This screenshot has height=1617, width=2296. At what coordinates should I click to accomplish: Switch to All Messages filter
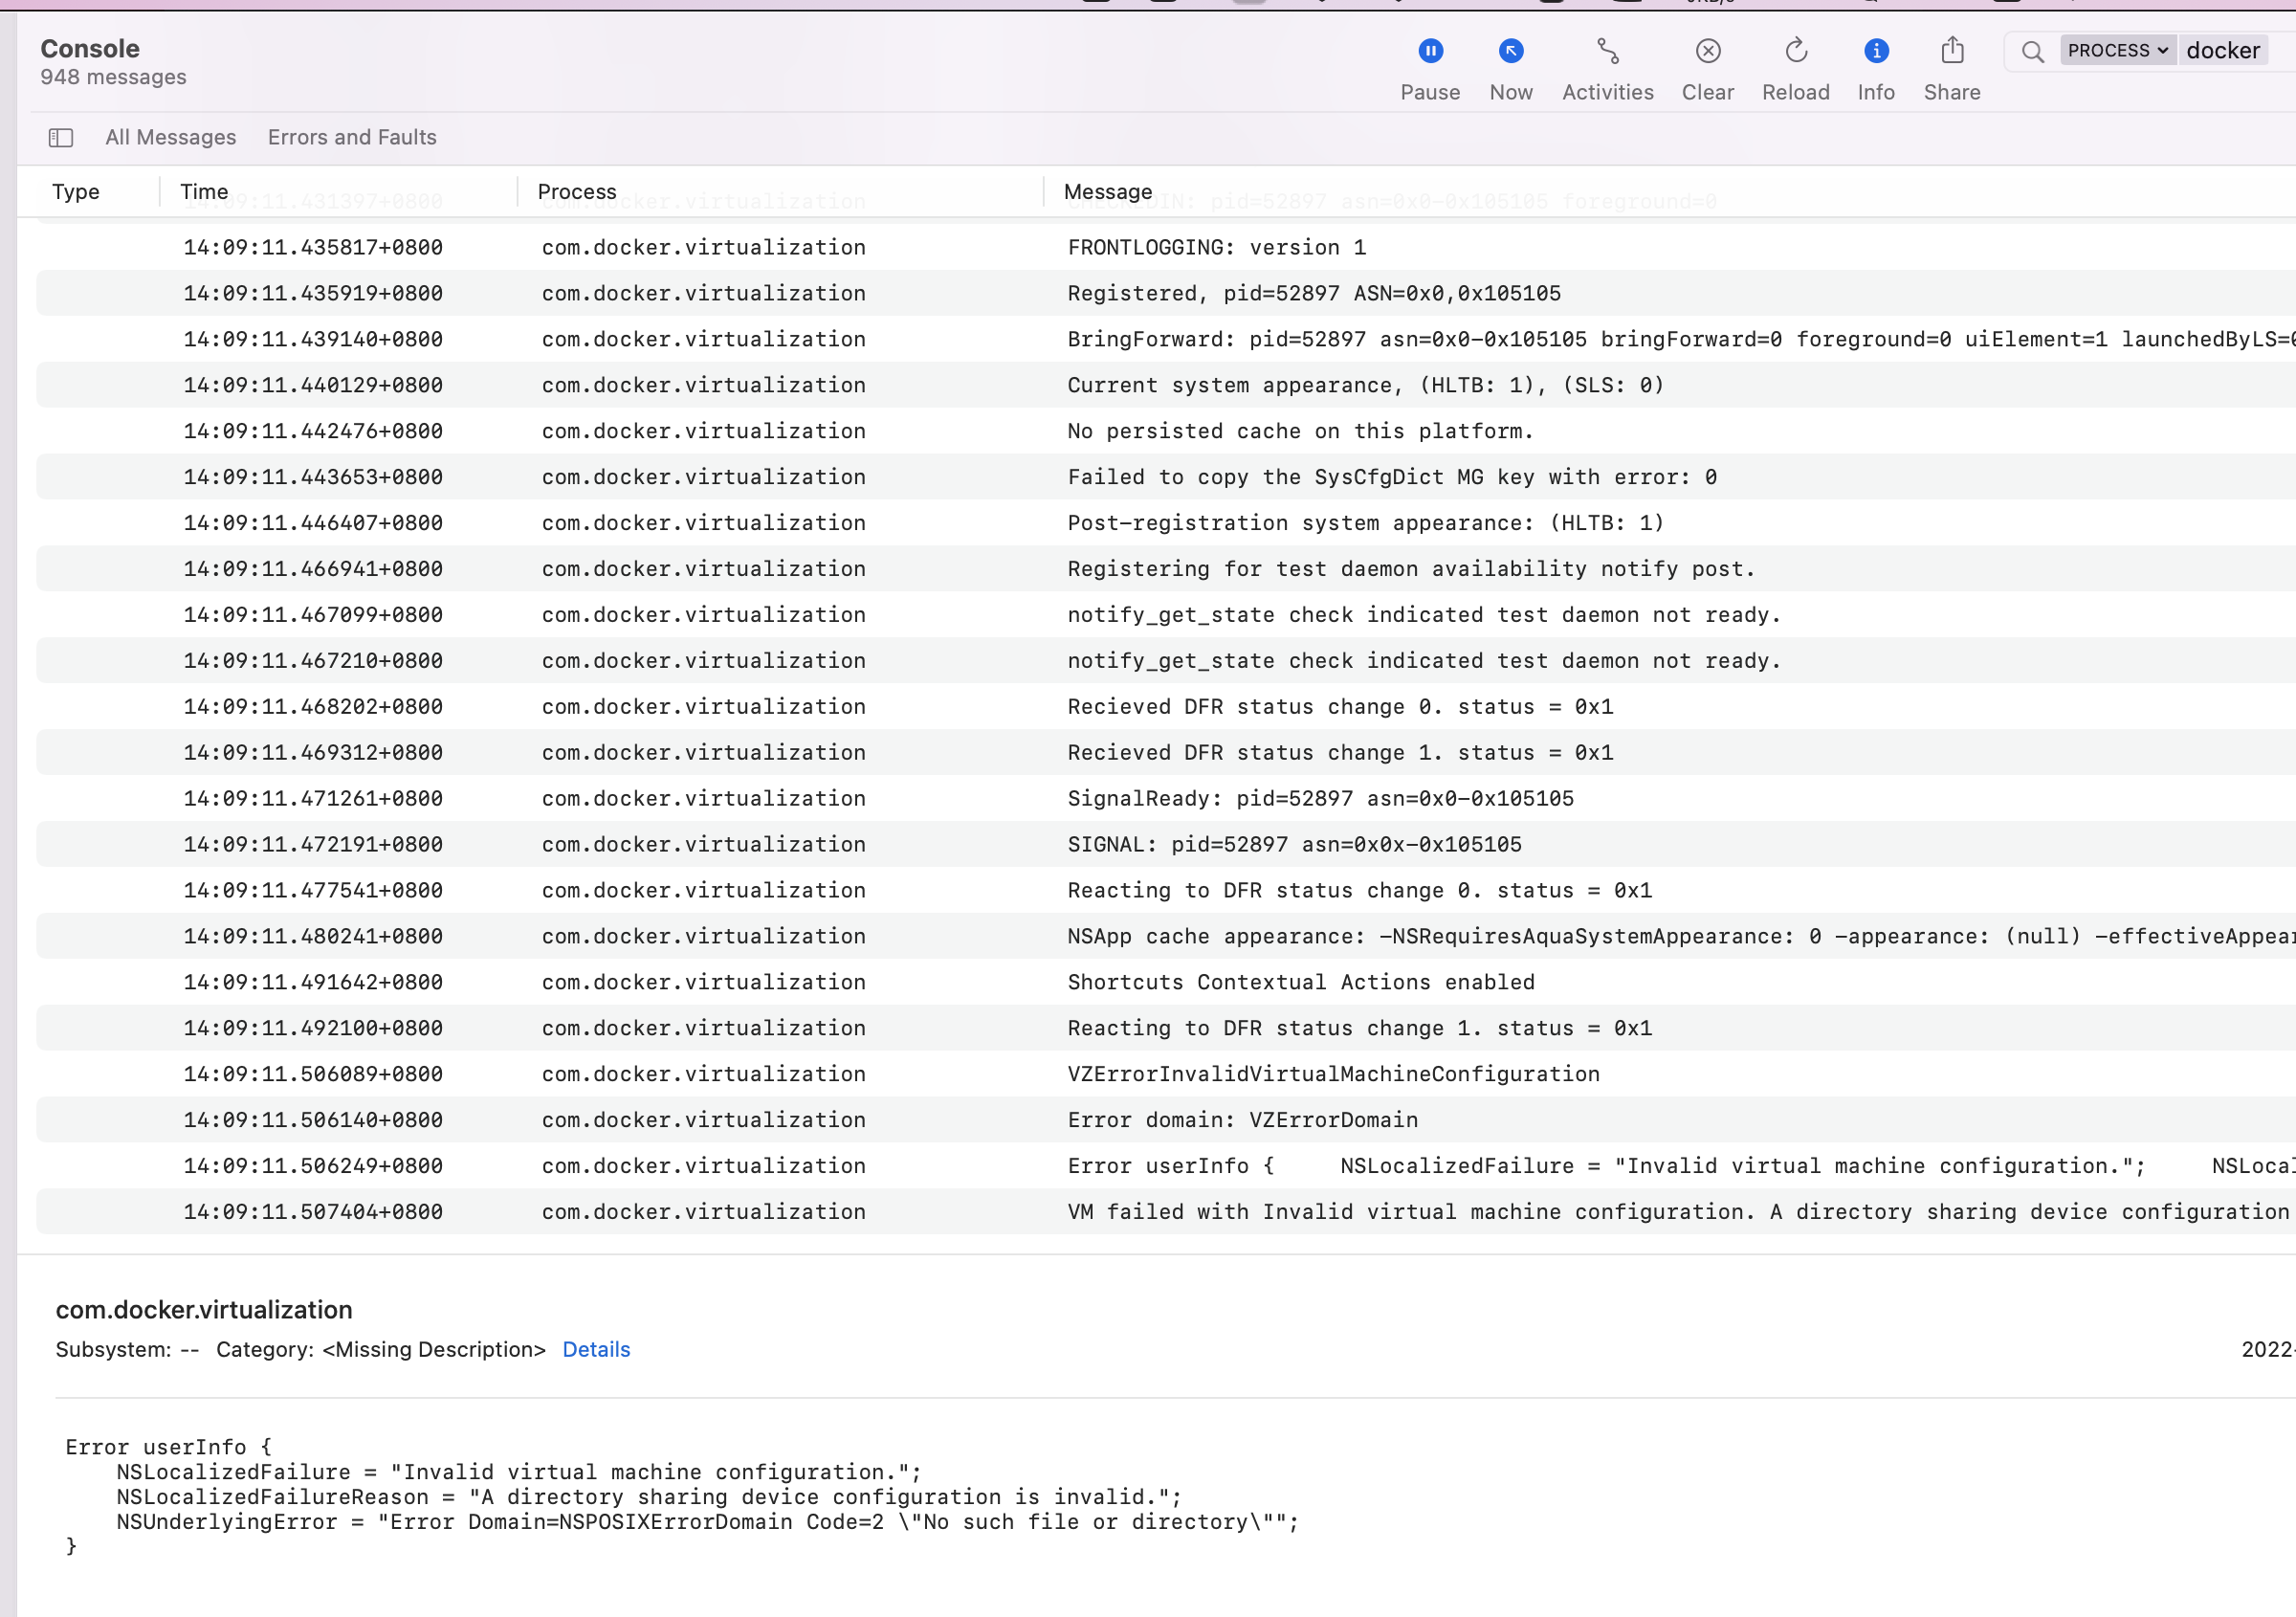tap(171, 137)
